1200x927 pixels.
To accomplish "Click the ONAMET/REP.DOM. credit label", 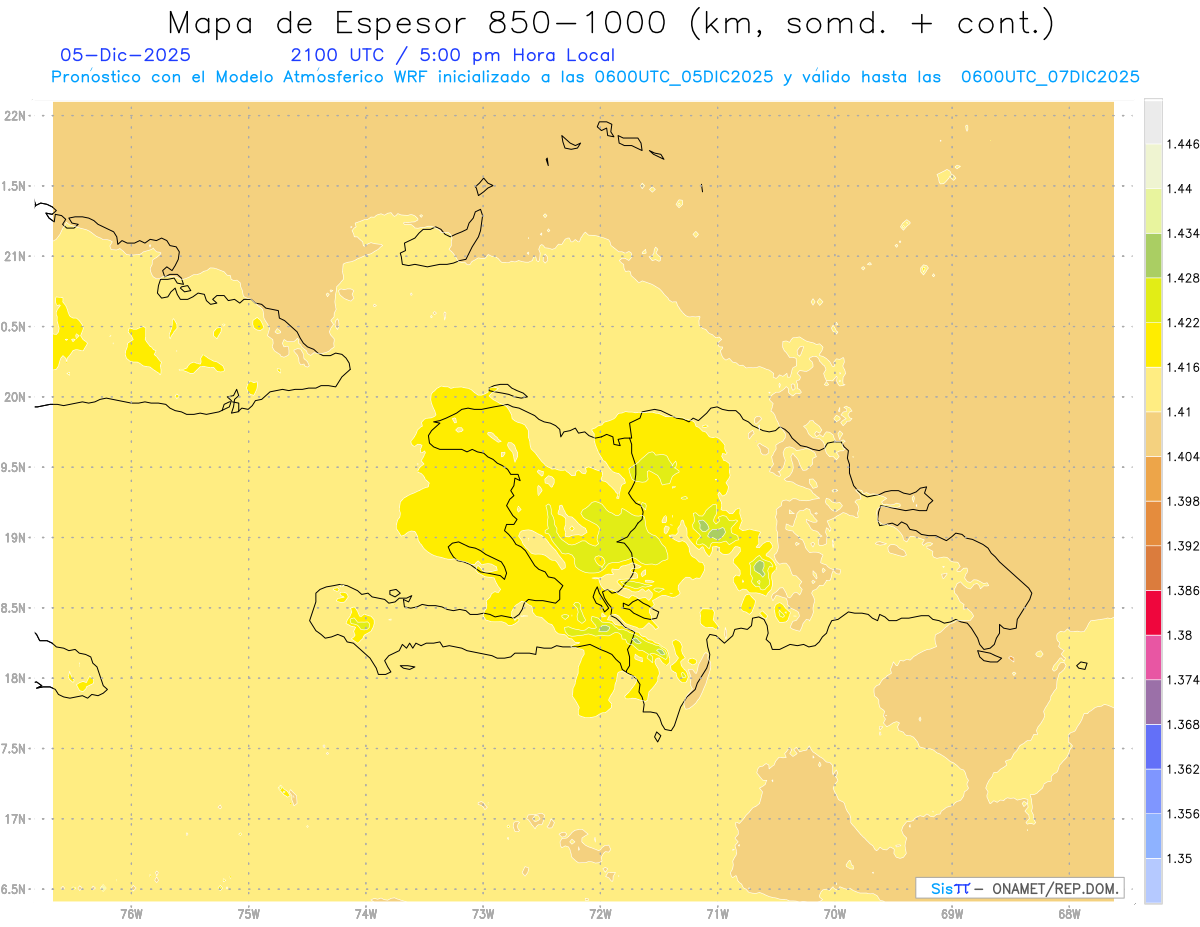I will coord(1055,888).
